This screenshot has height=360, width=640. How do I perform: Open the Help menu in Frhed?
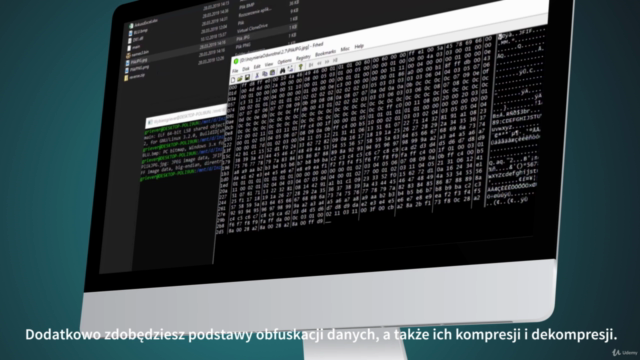pos(359,46)
